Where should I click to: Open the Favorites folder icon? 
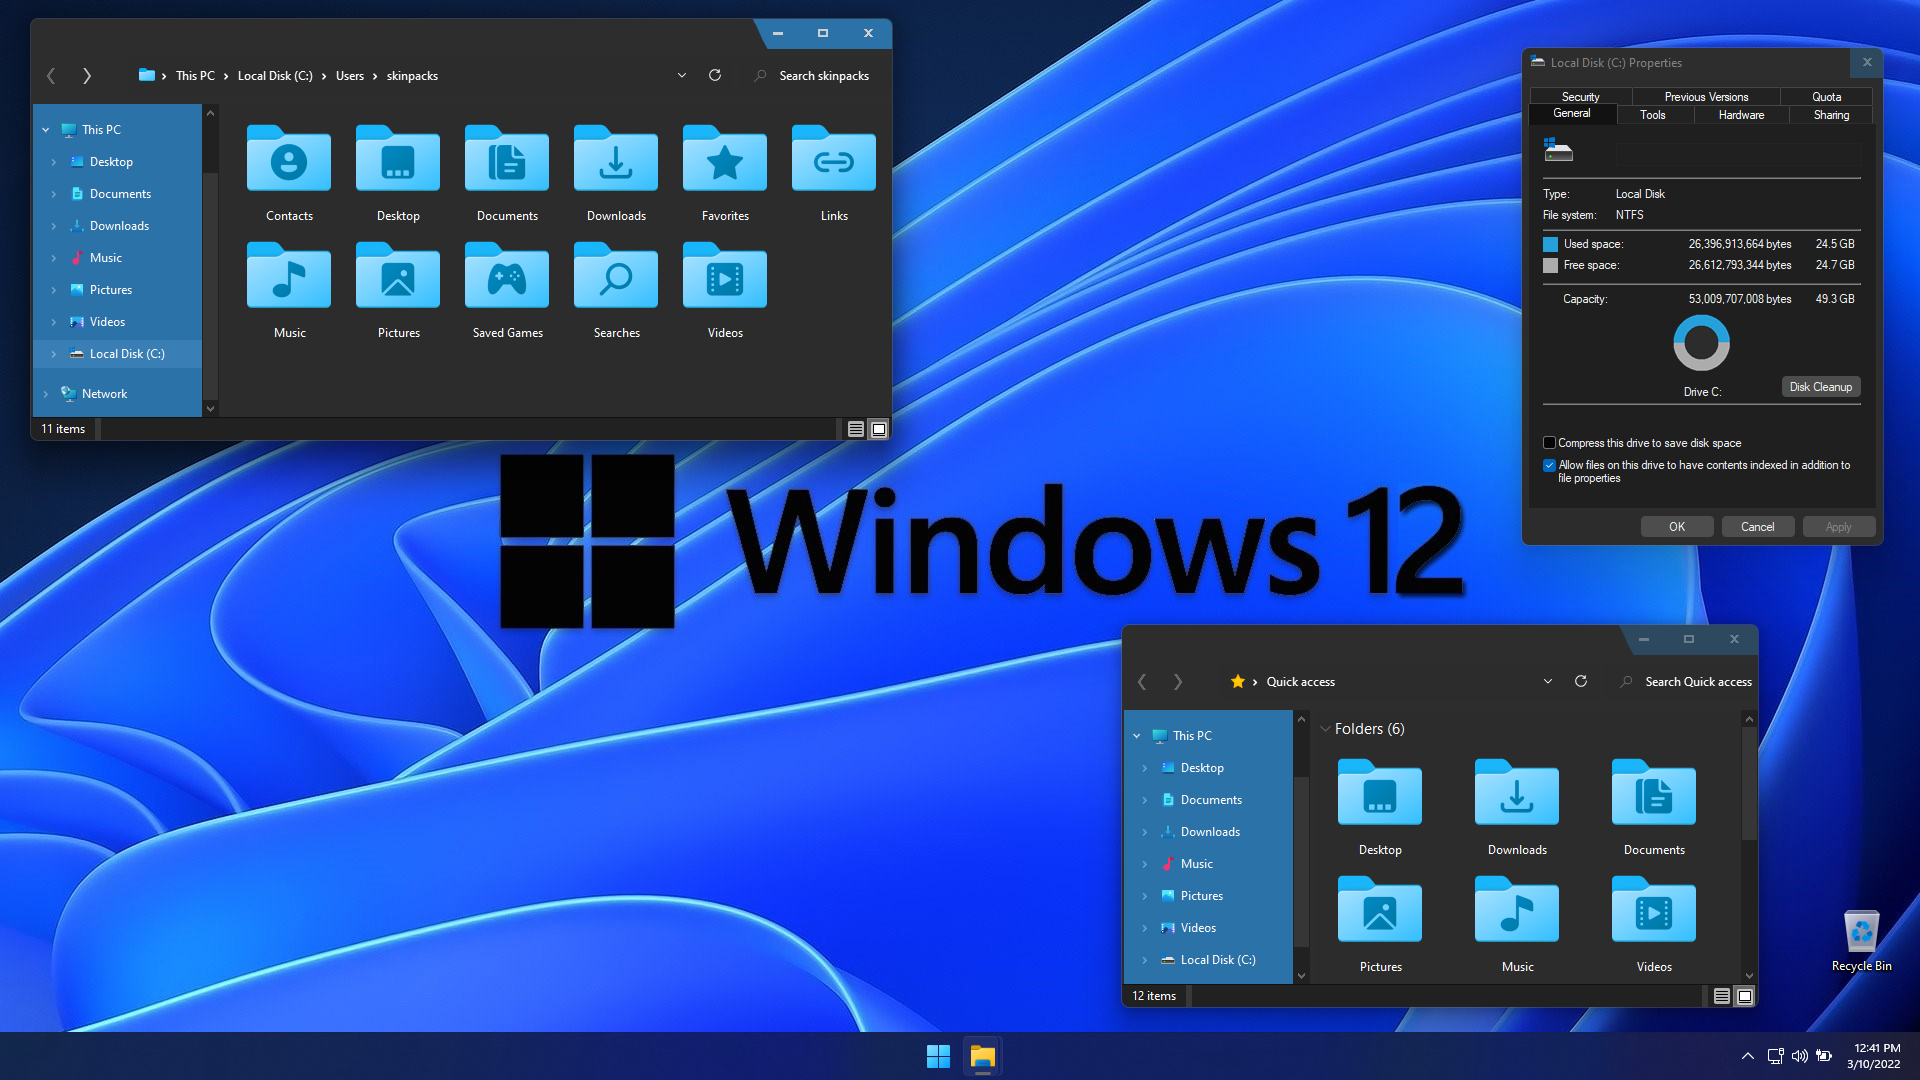coord(725,160)
